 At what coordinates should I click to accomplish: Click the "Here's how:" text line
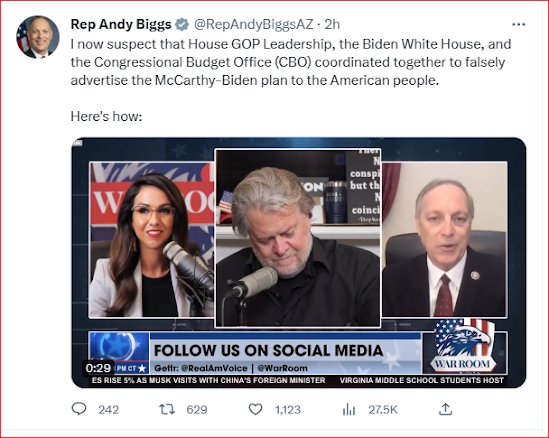coord(106,116)
